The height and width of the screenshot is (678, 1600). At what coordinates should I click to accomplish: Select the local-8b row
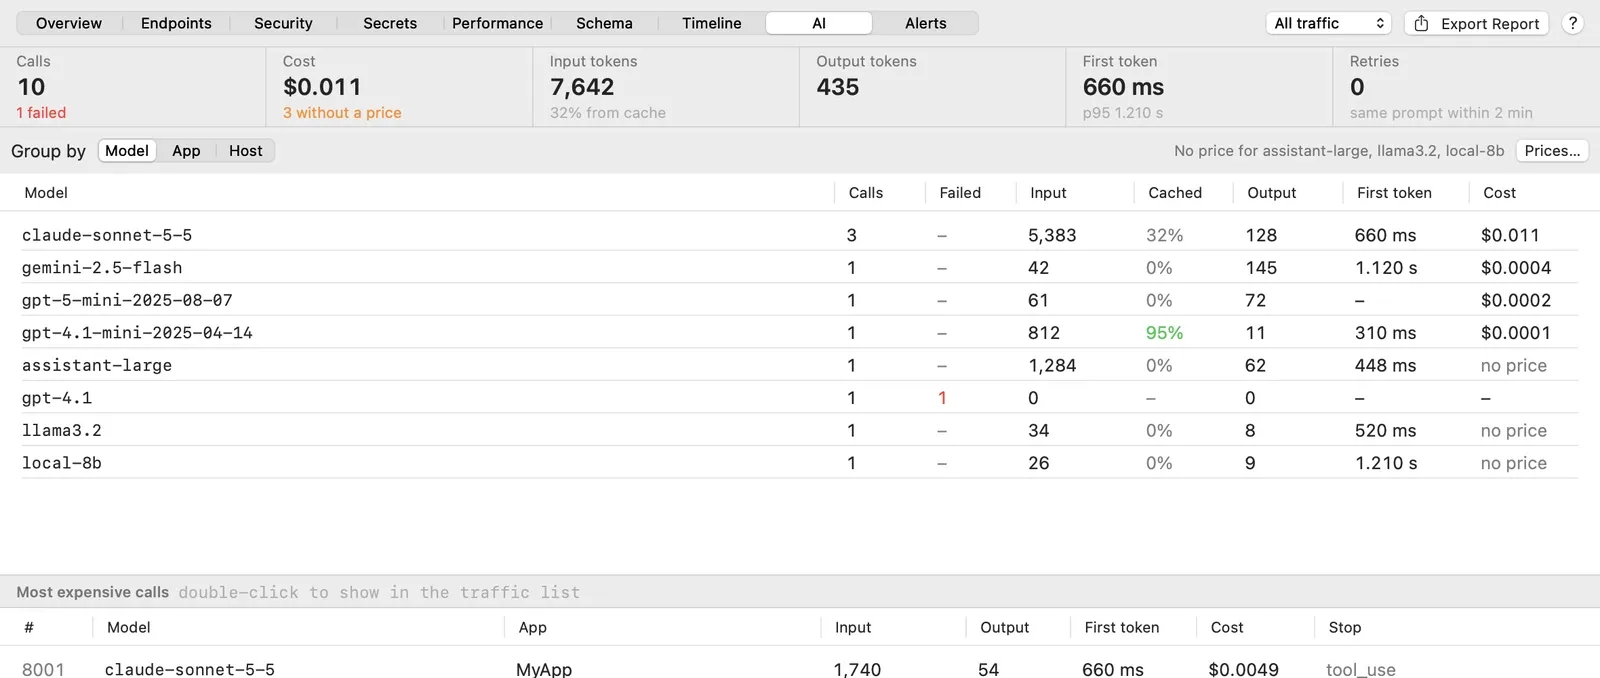pos(800,462)
